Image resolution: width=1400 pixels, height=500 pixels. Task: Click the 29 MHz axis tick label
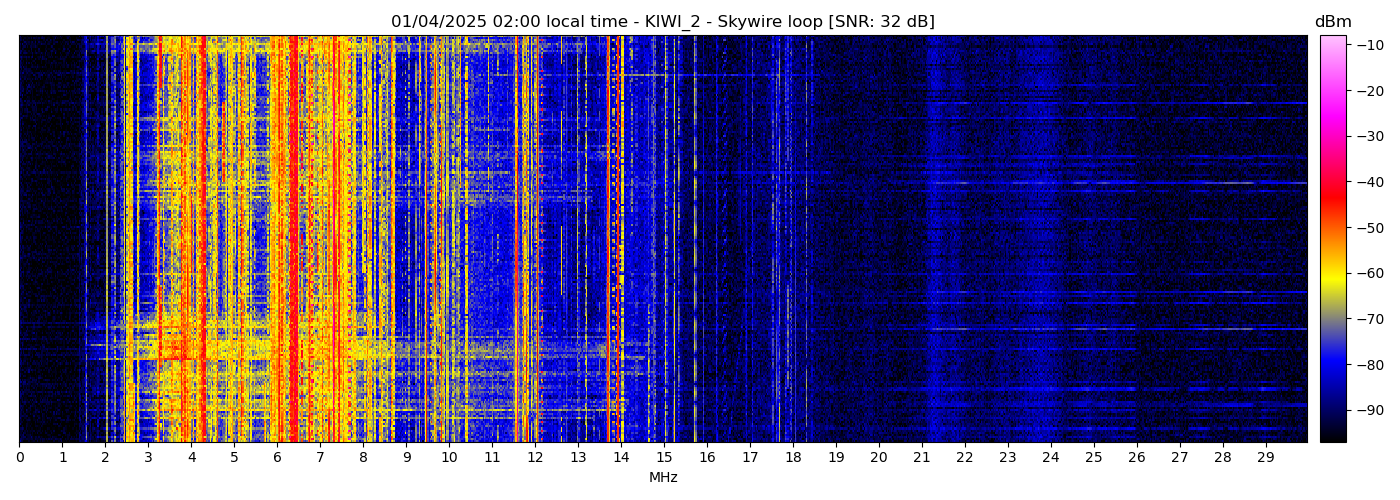point(1265,457)
